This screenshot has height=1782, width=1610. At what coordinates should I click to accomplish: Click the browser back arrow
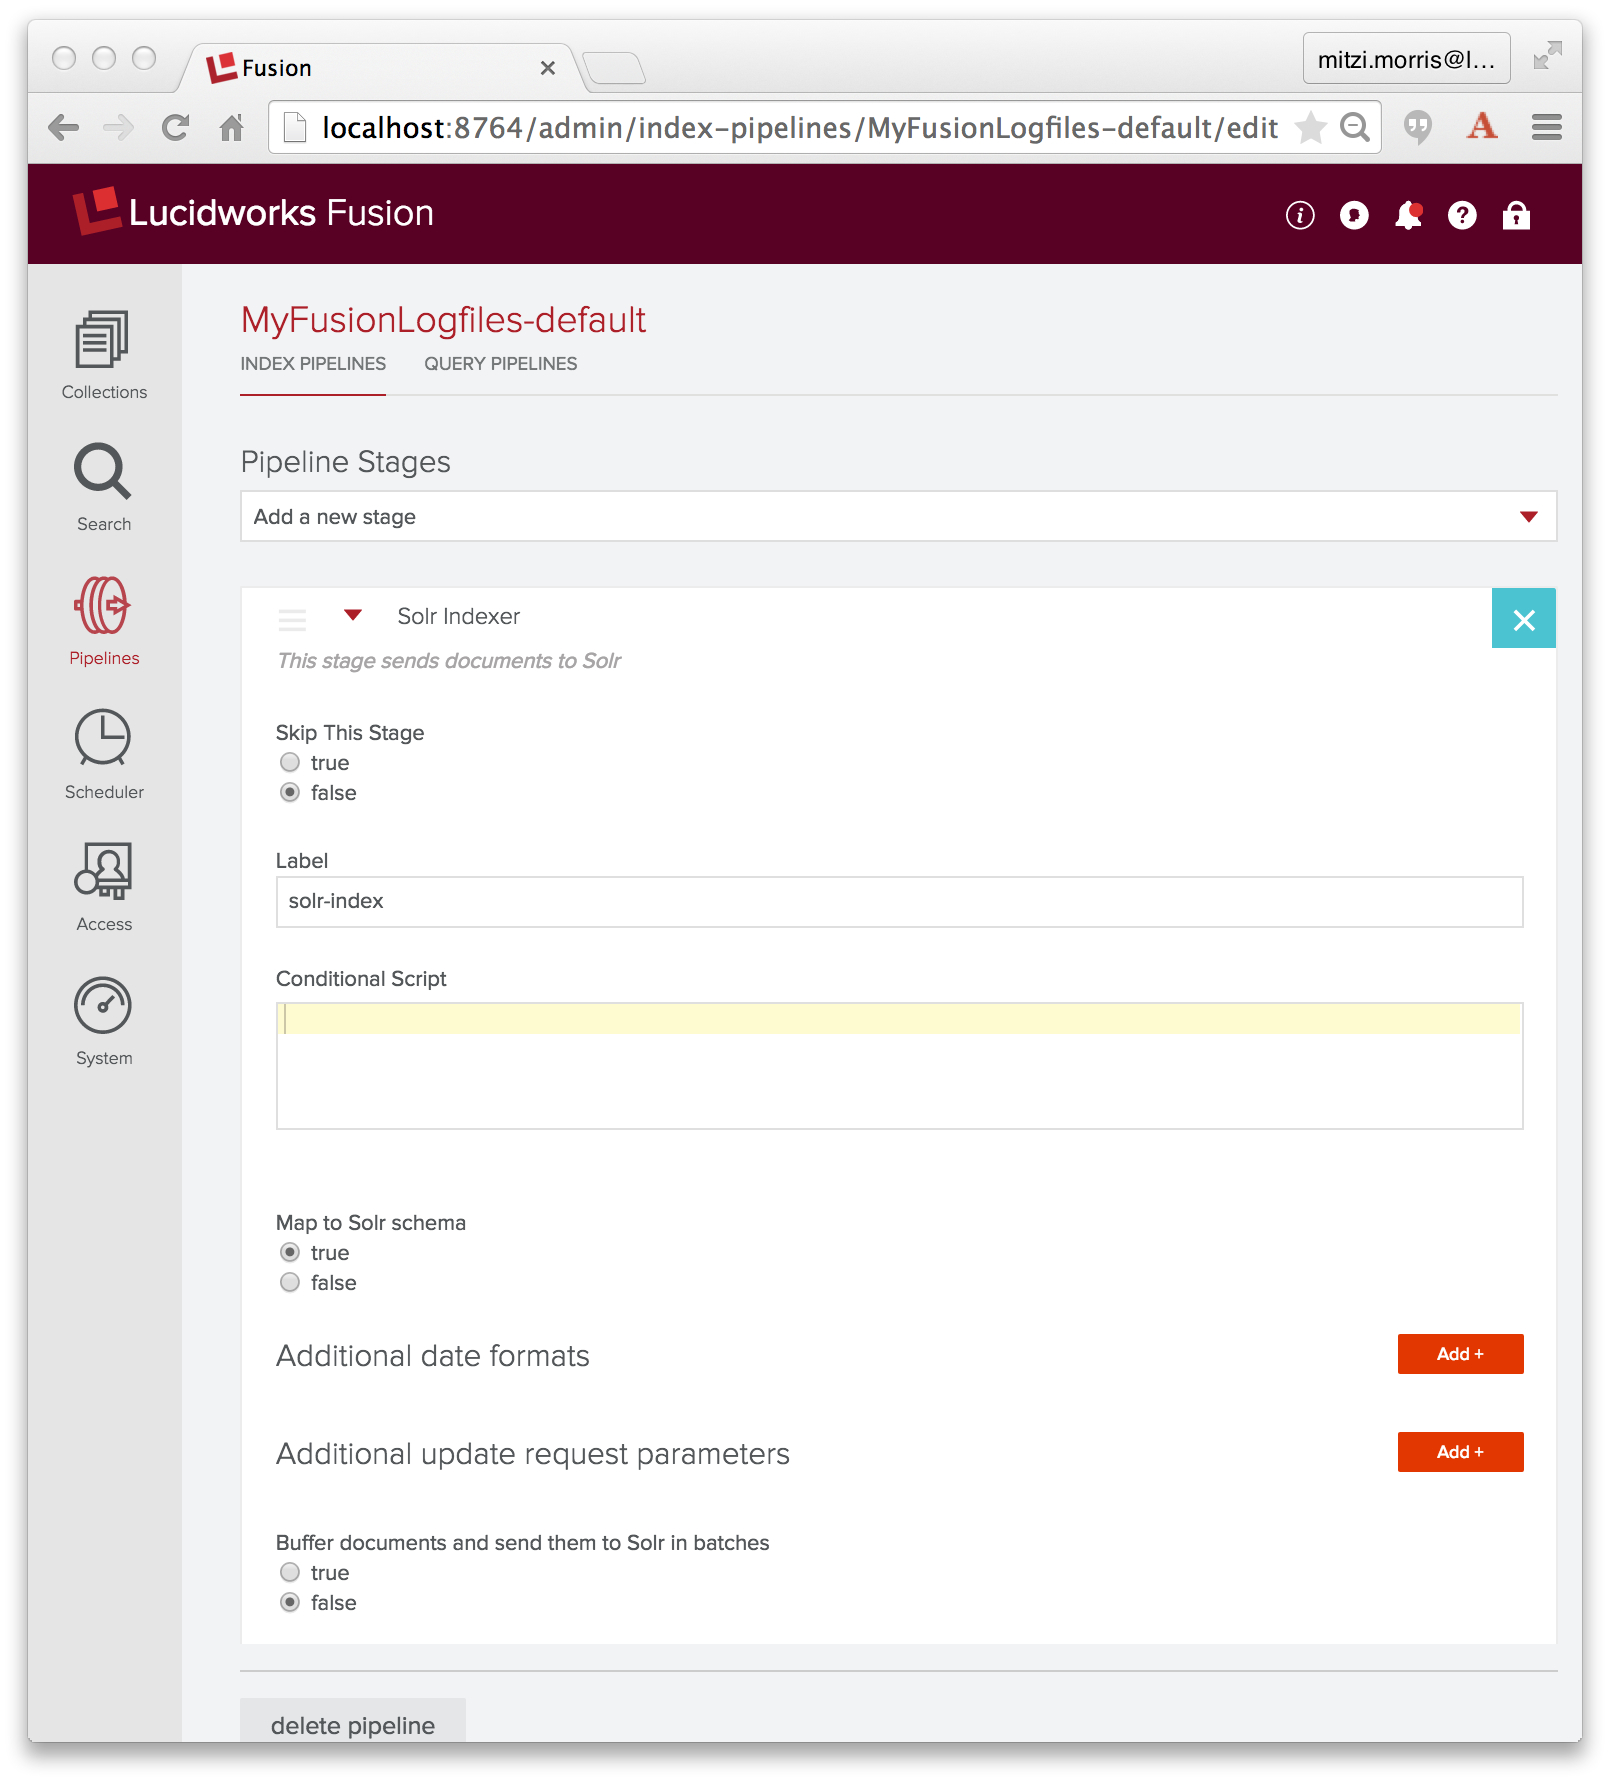[x=64, y=127]
